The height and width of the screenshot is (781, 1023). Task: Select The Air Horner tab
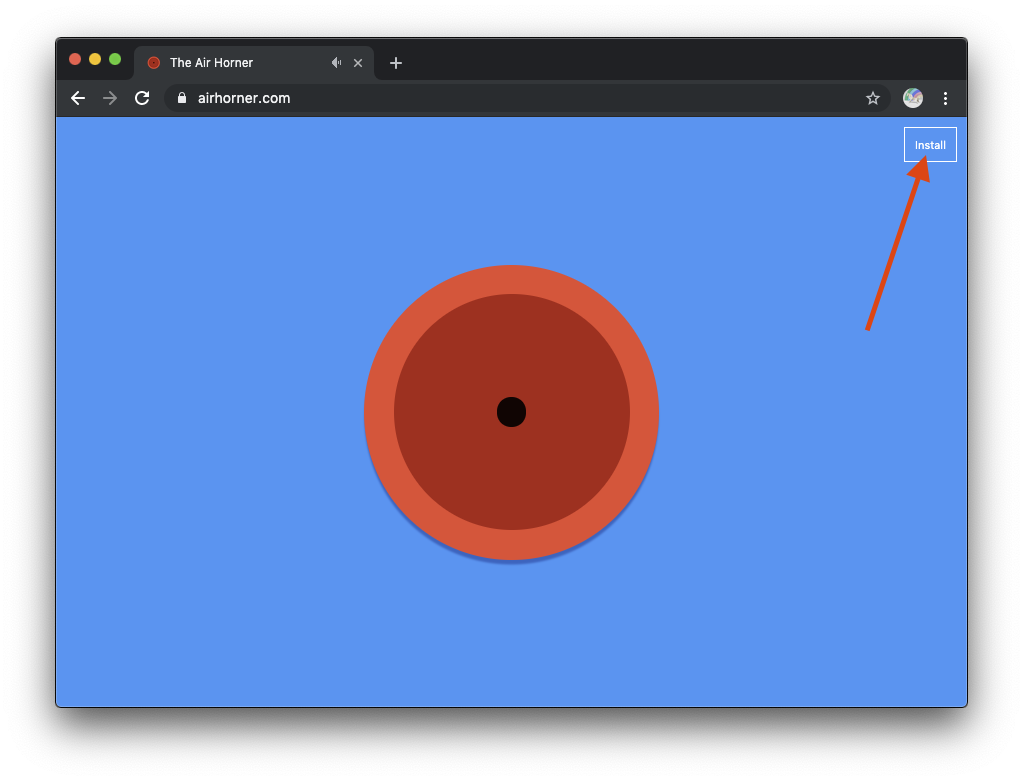click(x=240, y=63)
